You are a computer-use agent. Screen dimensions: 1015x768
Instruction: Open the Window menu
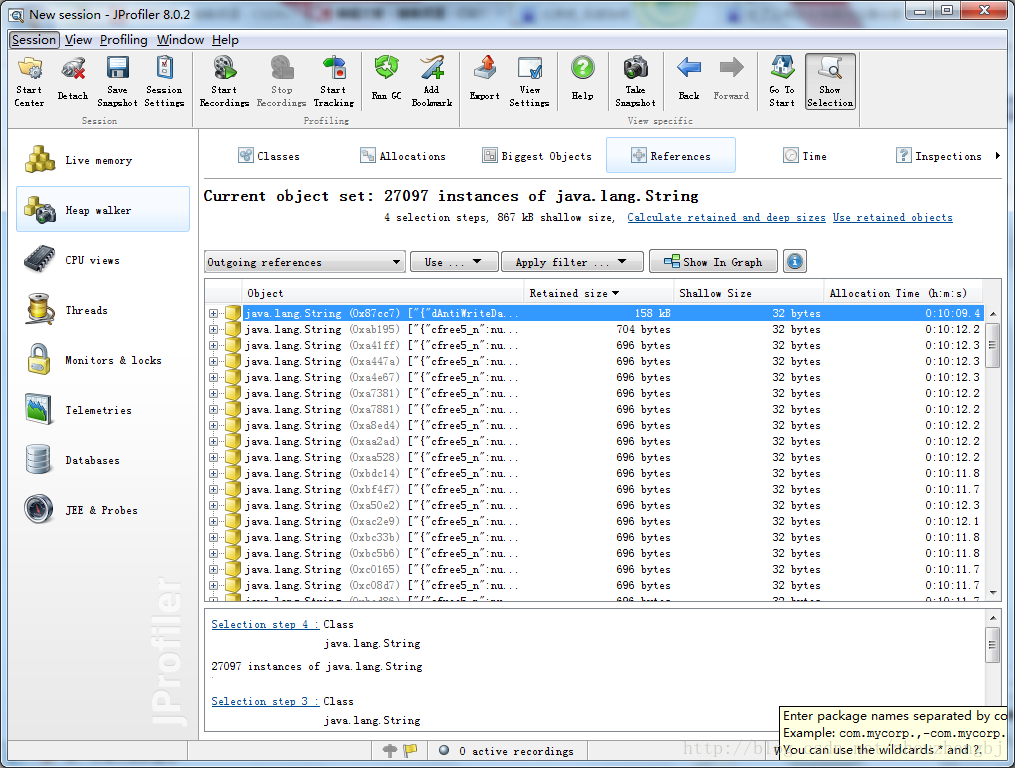(180, 40)
